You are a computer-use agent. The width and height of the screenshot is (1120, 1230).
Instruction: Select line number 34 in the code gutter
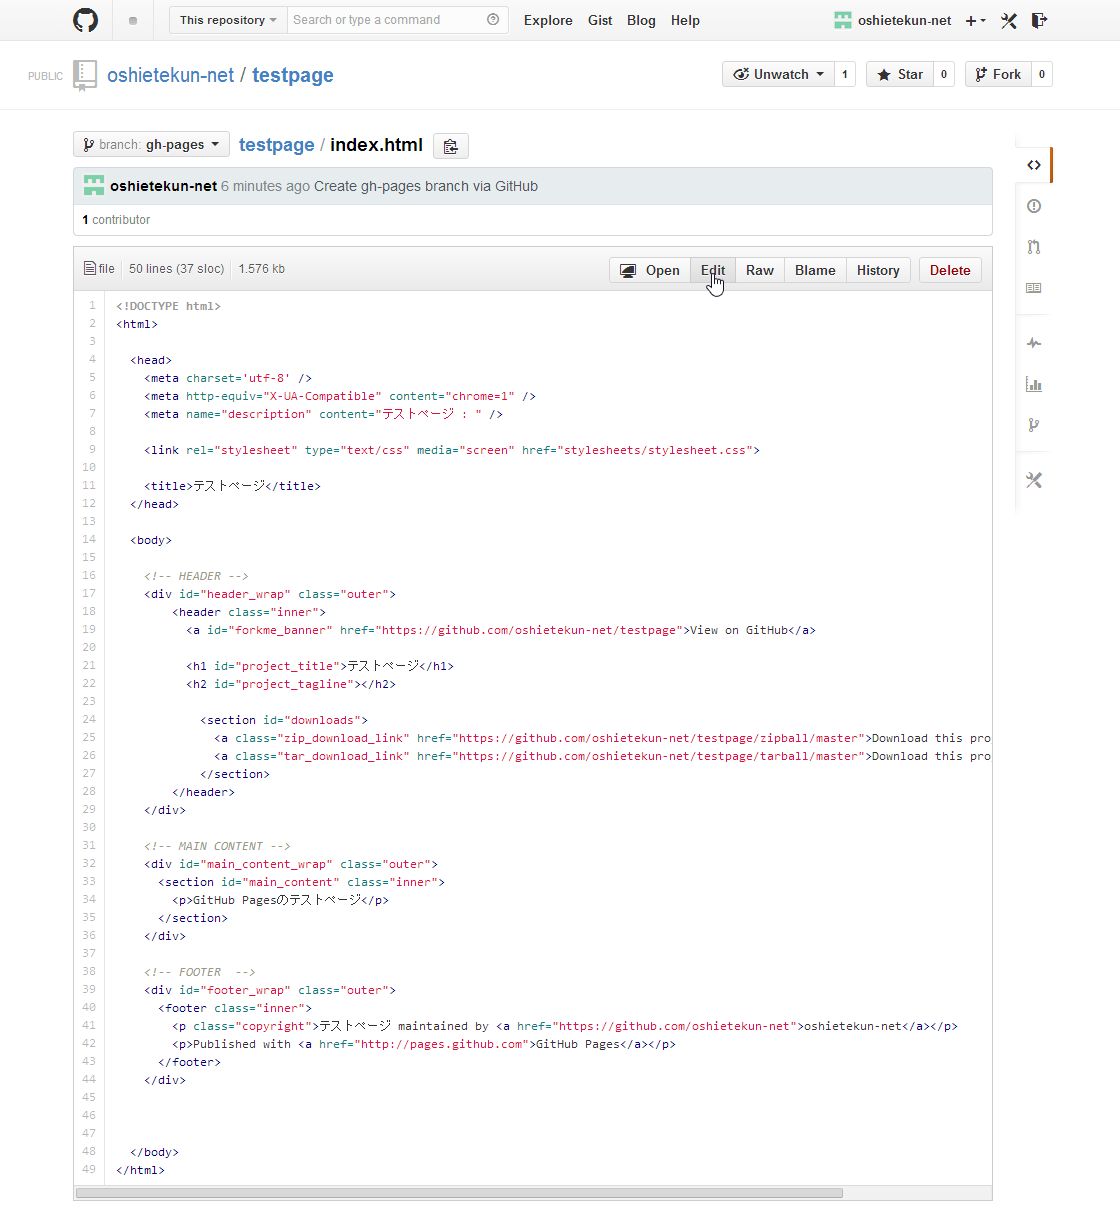click(89, 900)
